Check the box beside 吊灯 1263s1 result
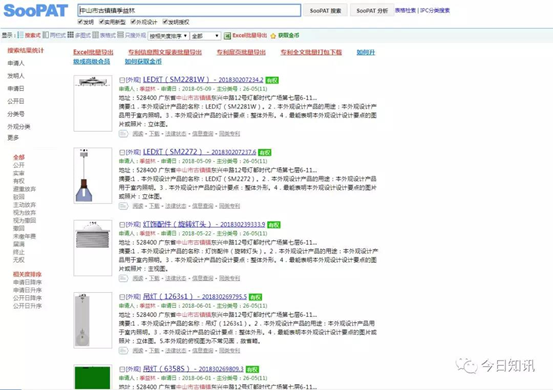The height and width of the screenshot is (390, 553). [122, 297]
